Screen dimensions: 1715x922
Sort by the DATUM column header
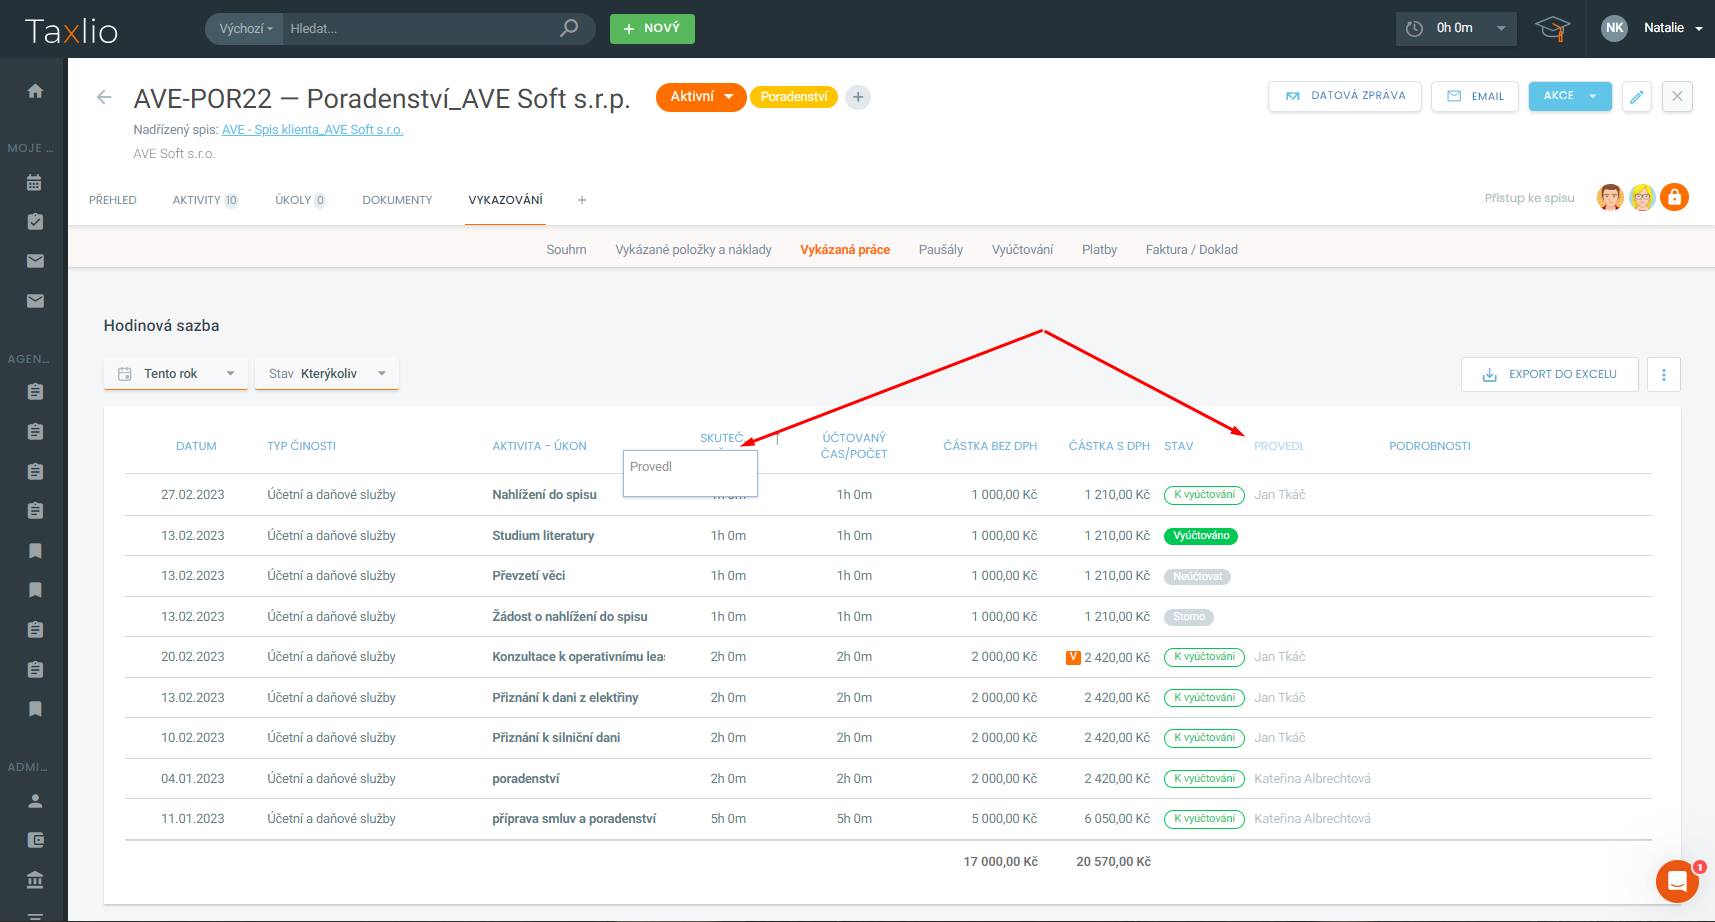196,446
